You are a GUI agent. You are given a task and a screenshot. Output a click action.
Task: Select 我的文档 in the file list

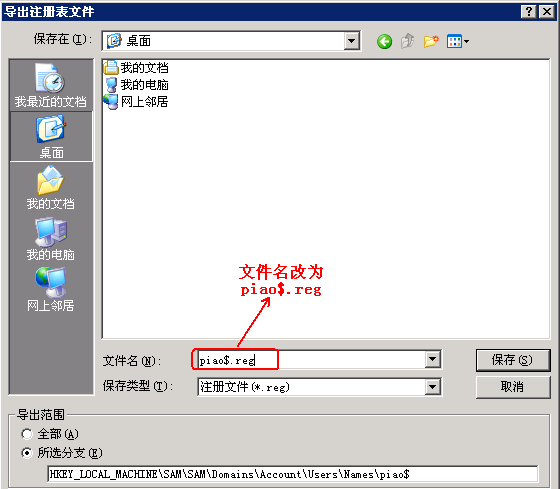pyautogui.click(x=136, y=68)
